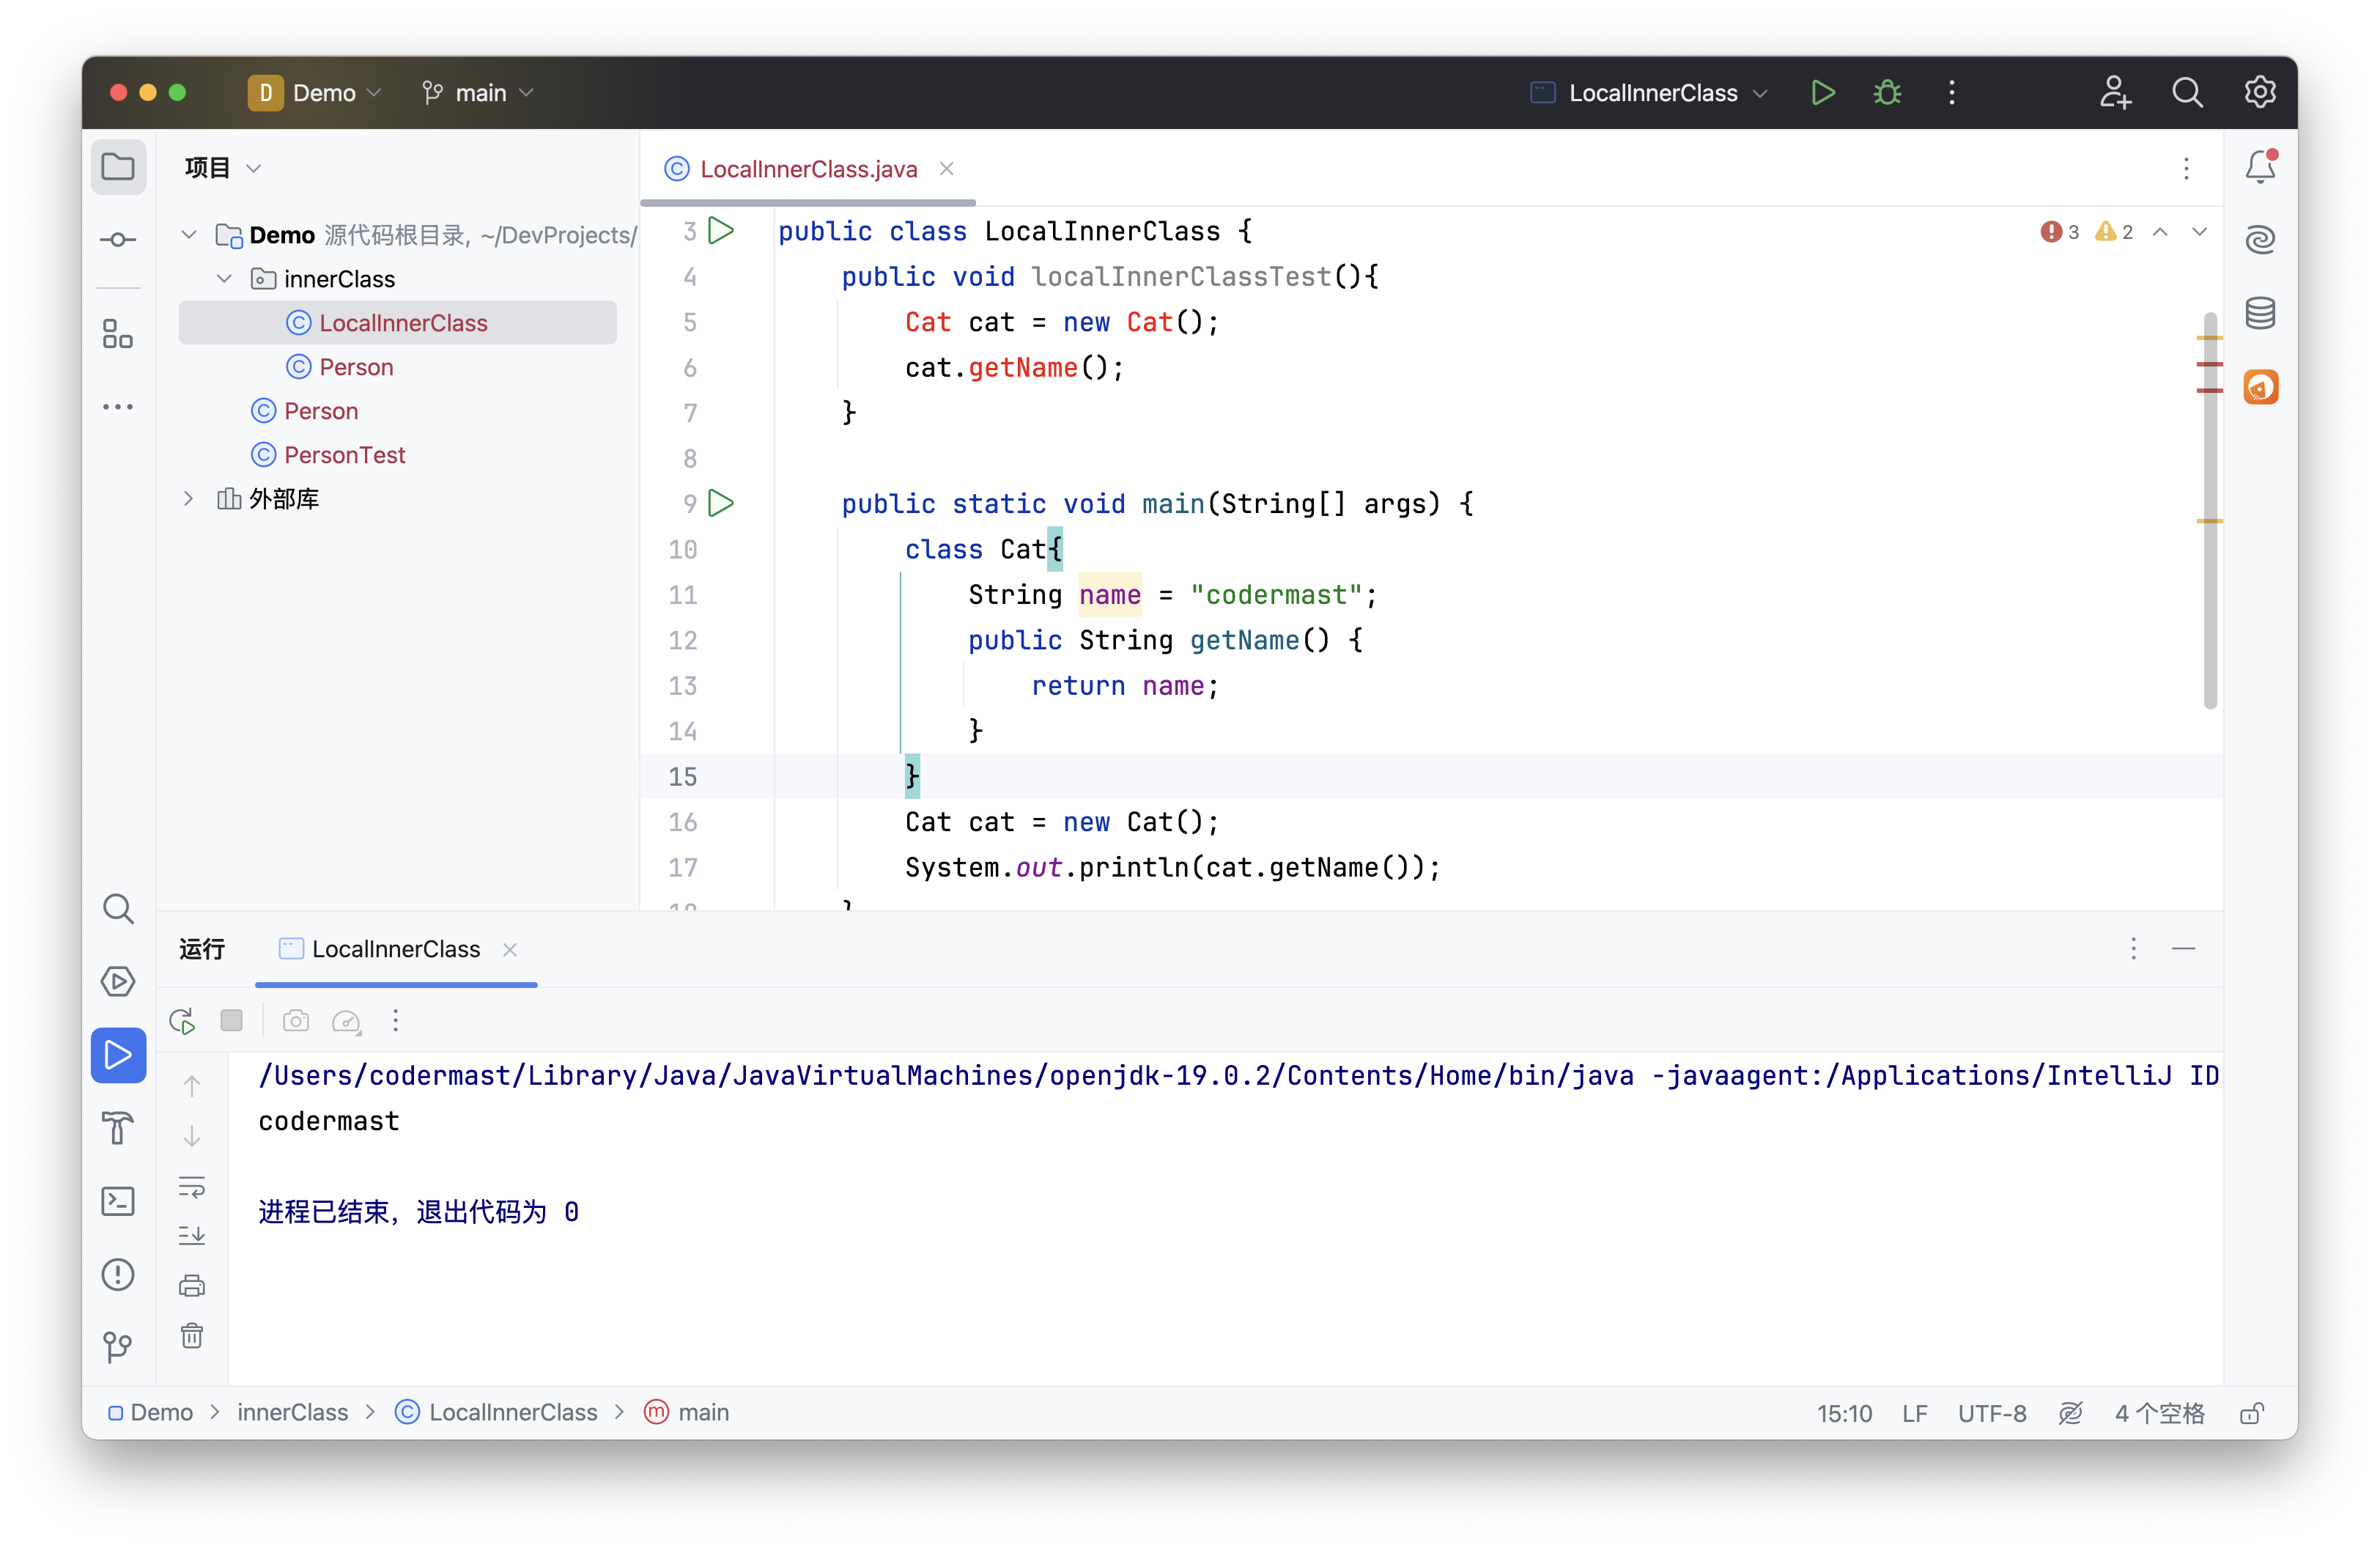Show more tool windows ellipsis in left sidebar
The height and width of the screenshot is (1548, 2380).
pos(118,407)
